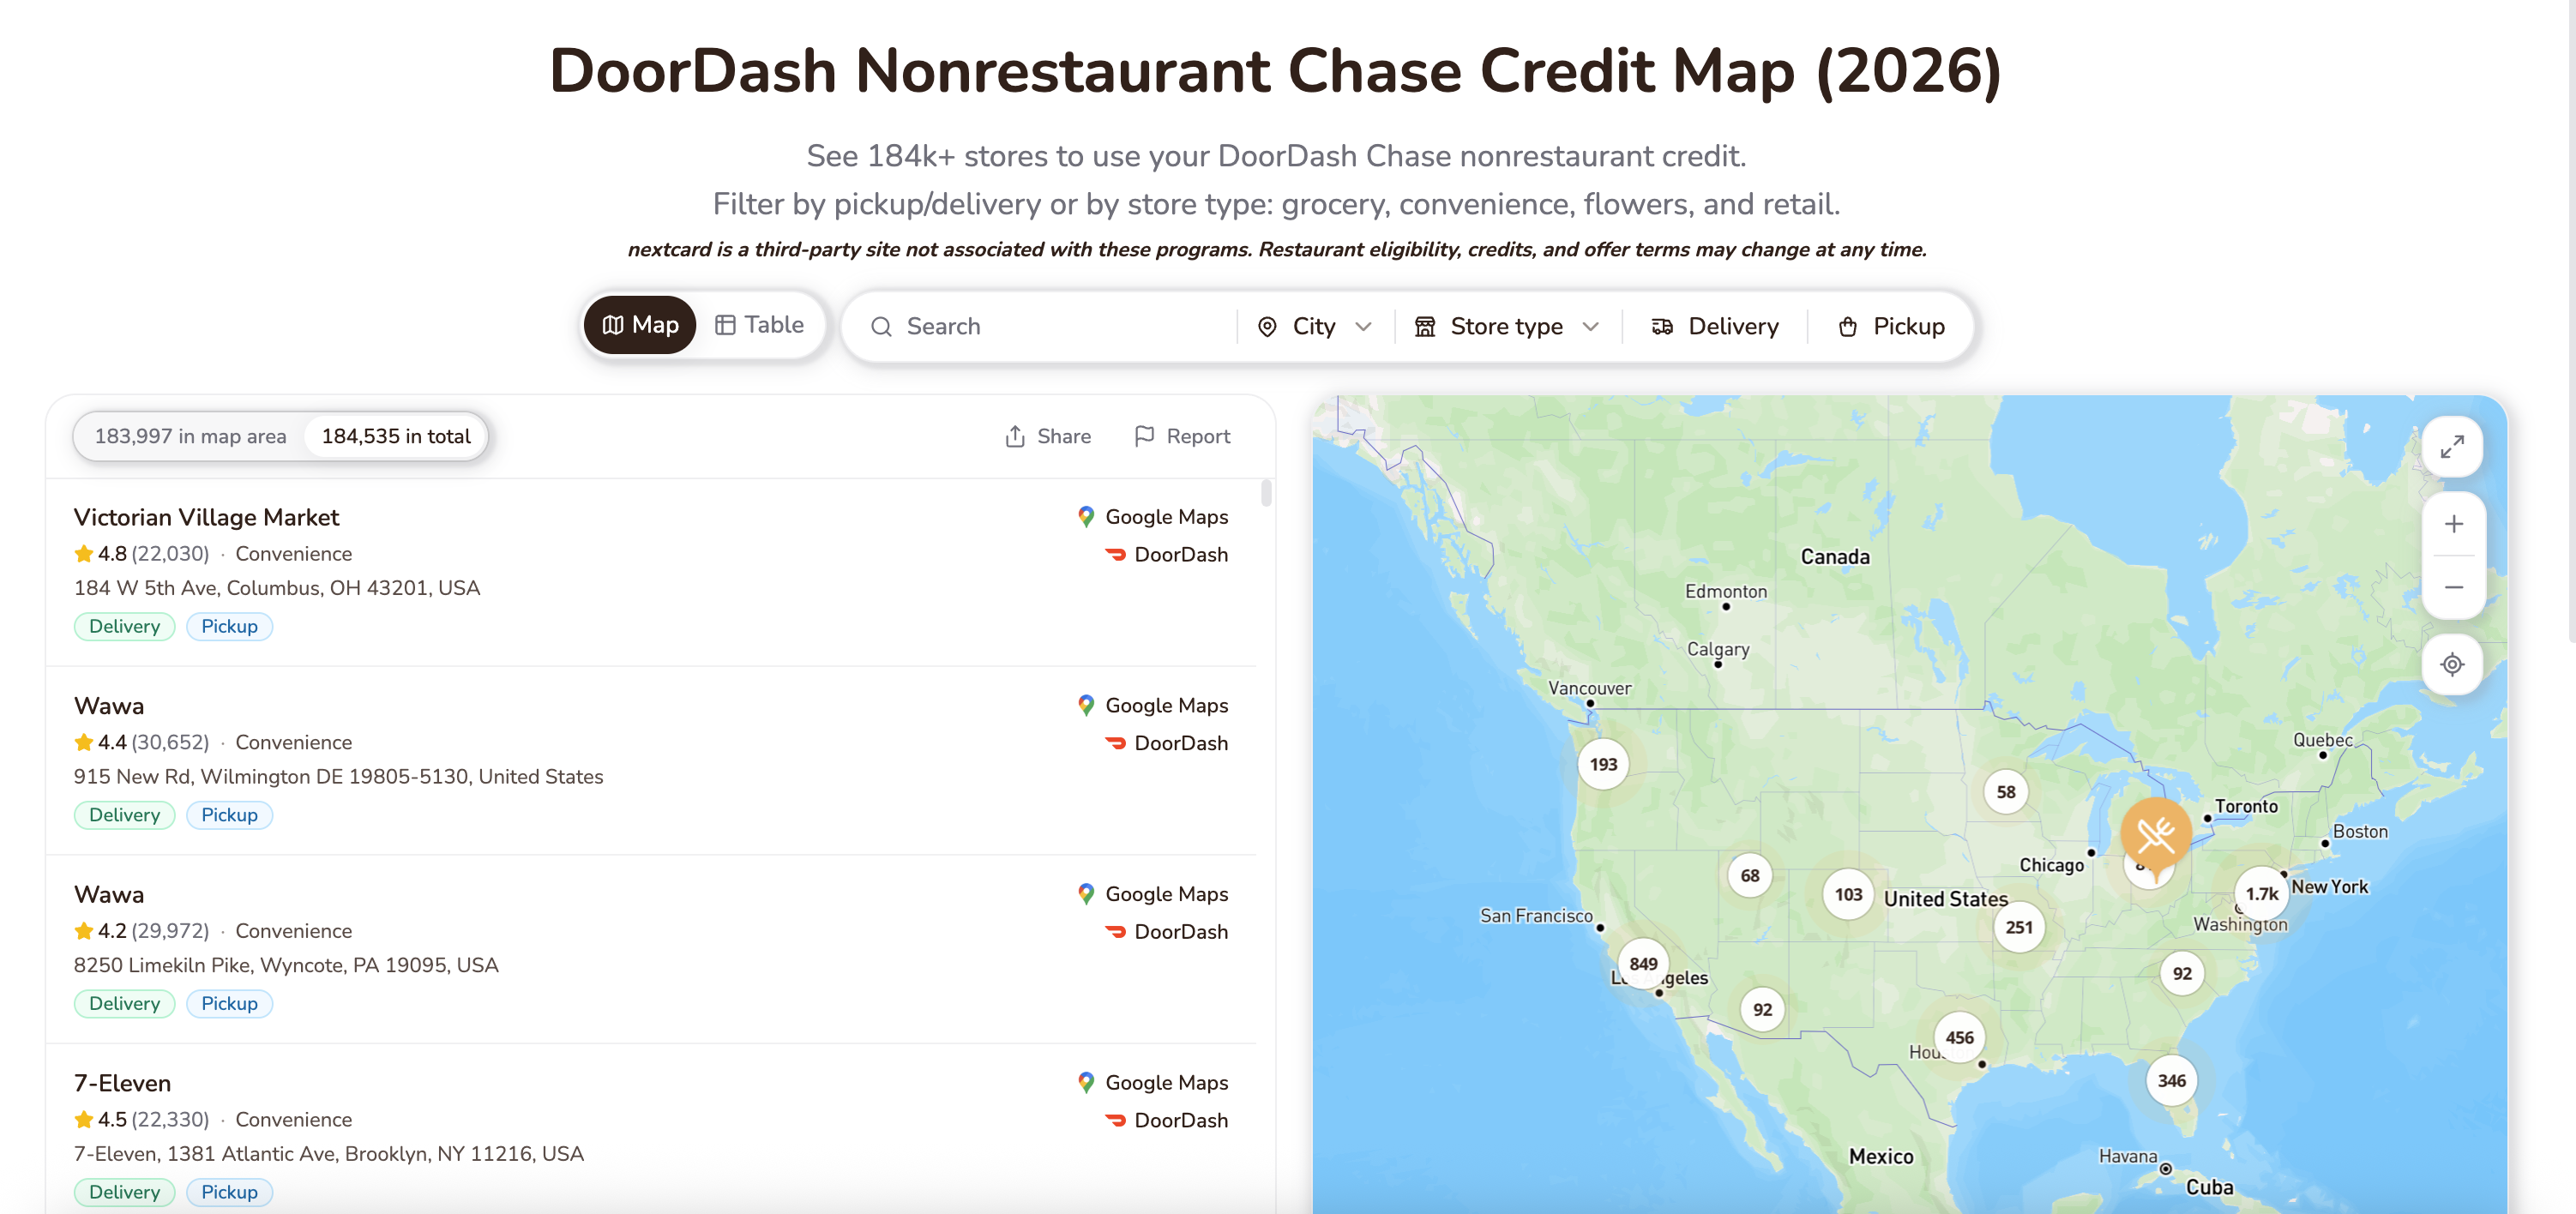2576x1214 pixels.
Task: Click the map fullscreen expand icon
Action: (2452, 446)
